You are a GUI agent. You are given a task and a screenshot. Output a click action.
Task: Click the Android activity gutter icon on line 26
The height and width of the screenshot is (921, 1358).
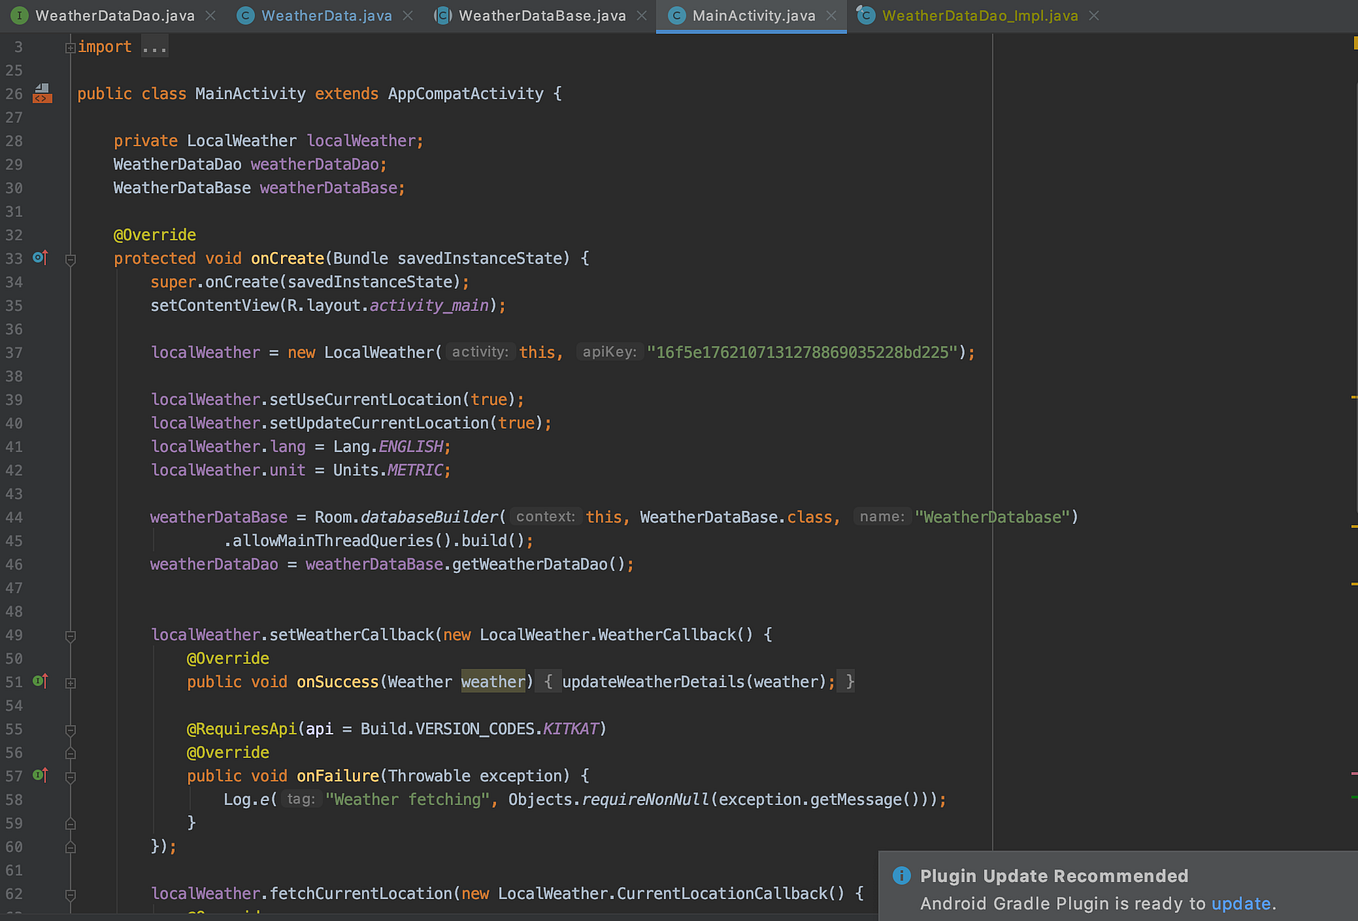pyautogui.click(x=41, y=93)
